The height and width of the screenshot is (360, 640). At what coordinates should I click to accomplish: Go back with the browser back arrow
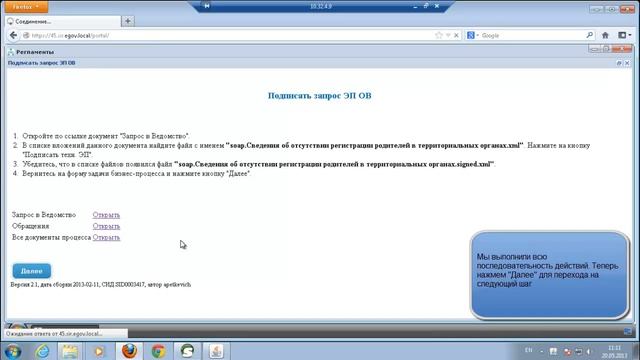click(x=13, y=36)
